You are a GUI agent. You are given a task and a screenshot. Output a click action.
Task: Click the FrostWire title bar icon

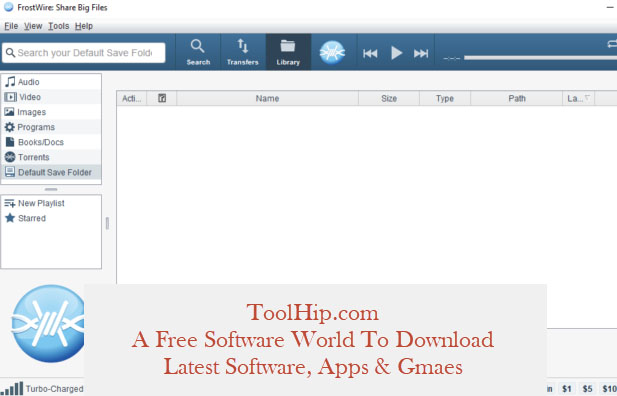click(8, 7)
